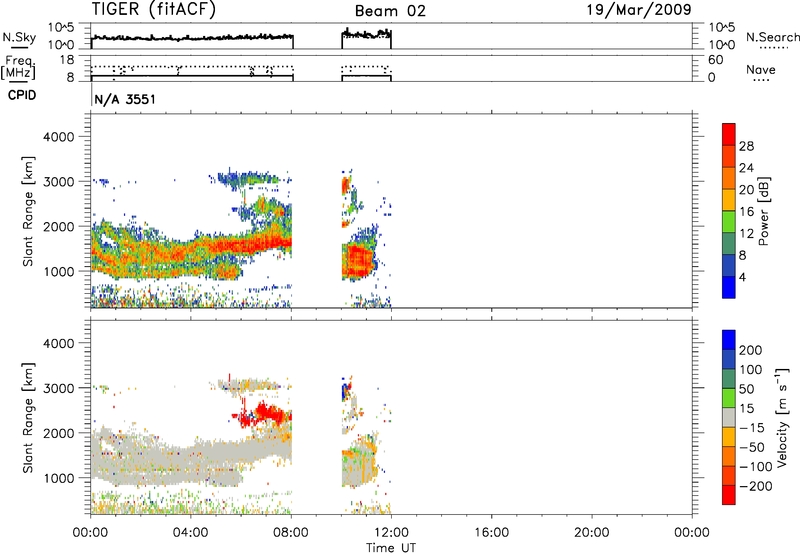Click the 'N.Search' legend label

coord(772,37)
